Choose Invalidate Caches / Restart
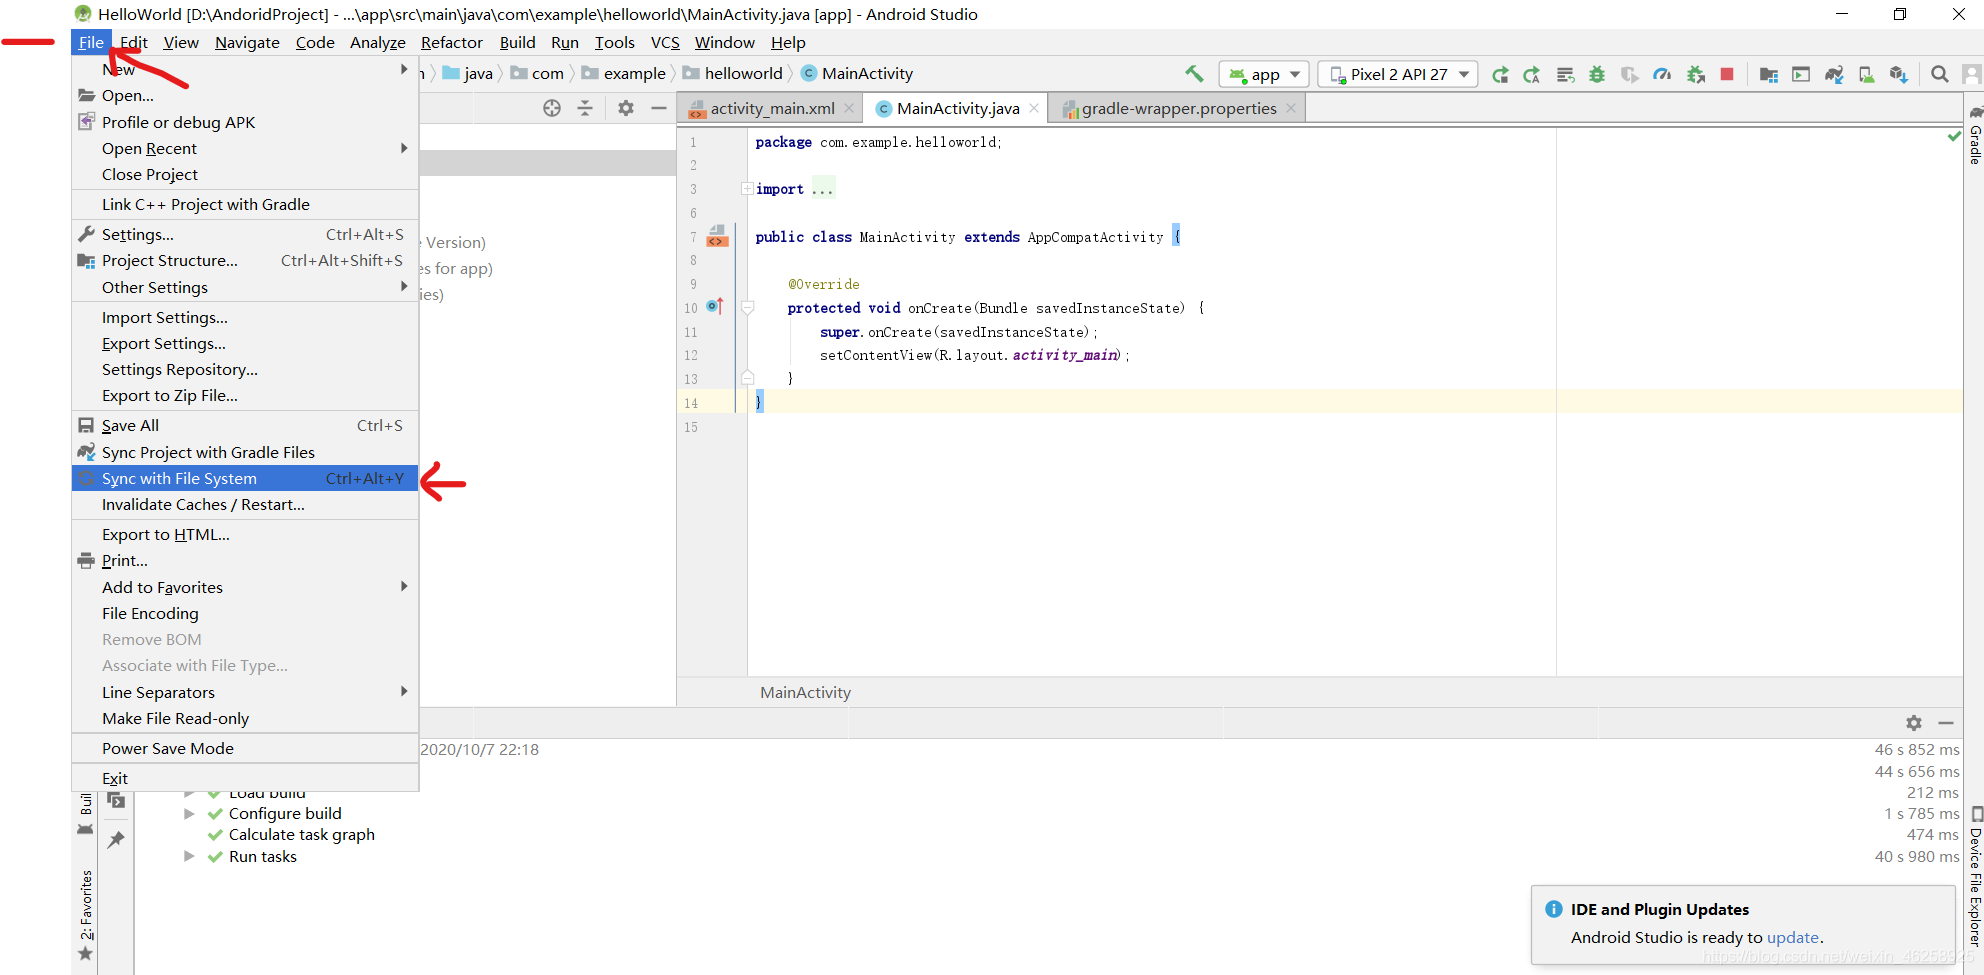1984x975 pixels. [x=245, y=505]
